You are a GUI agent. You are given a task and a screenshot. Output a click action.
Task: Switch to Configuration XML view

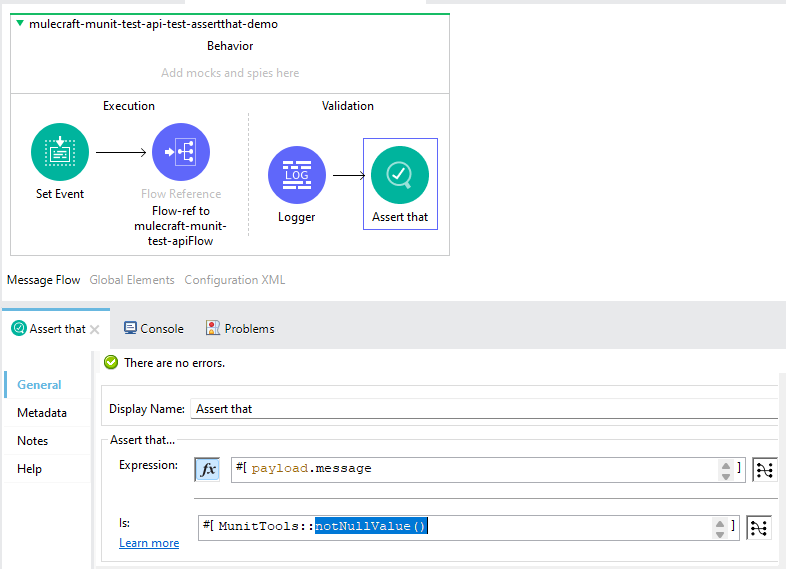[x=234, y=280]
